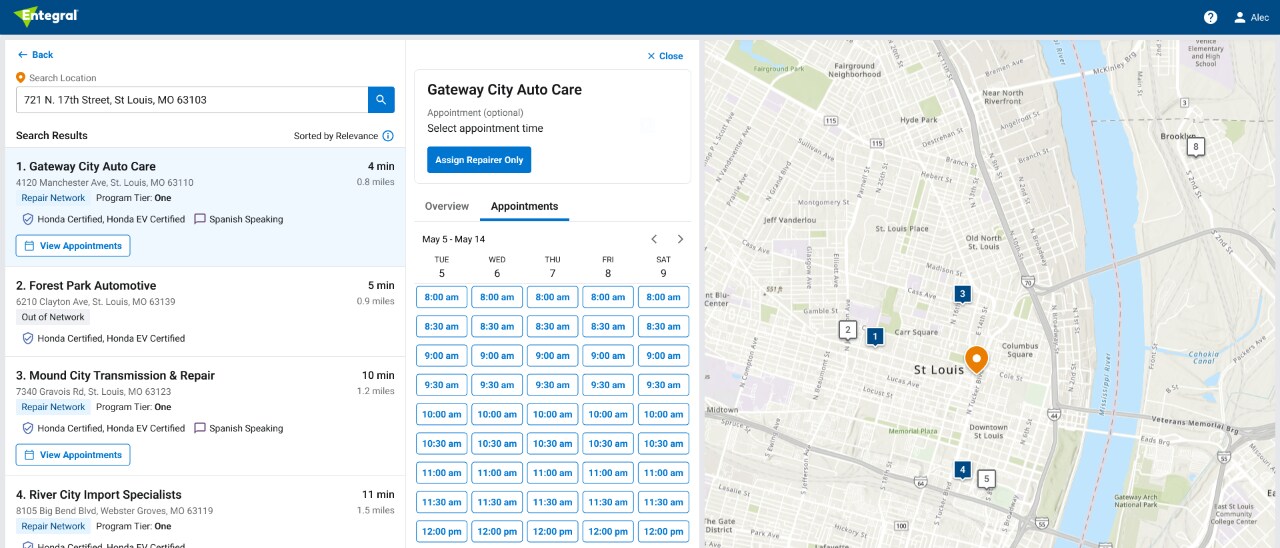Click River City Repair Network badge
Screen dimensions: 1280x548
(x=53, y=526)
